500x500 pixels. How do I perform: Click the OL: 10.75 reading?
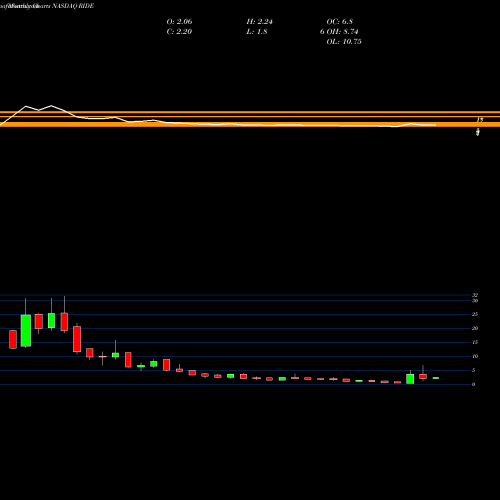344,42
